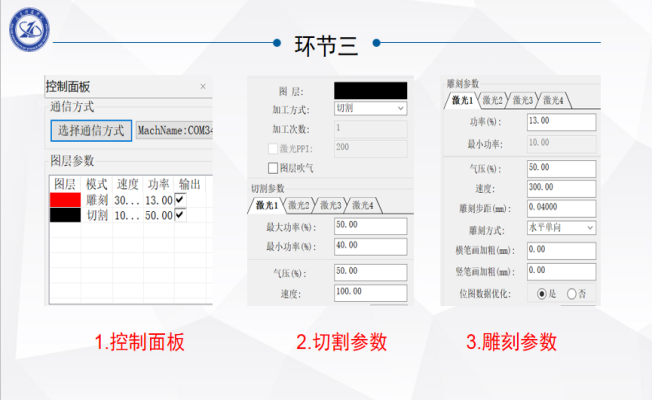Close the 控制面板 panel with the X
The image size is (652, 400).
(203, 87)
